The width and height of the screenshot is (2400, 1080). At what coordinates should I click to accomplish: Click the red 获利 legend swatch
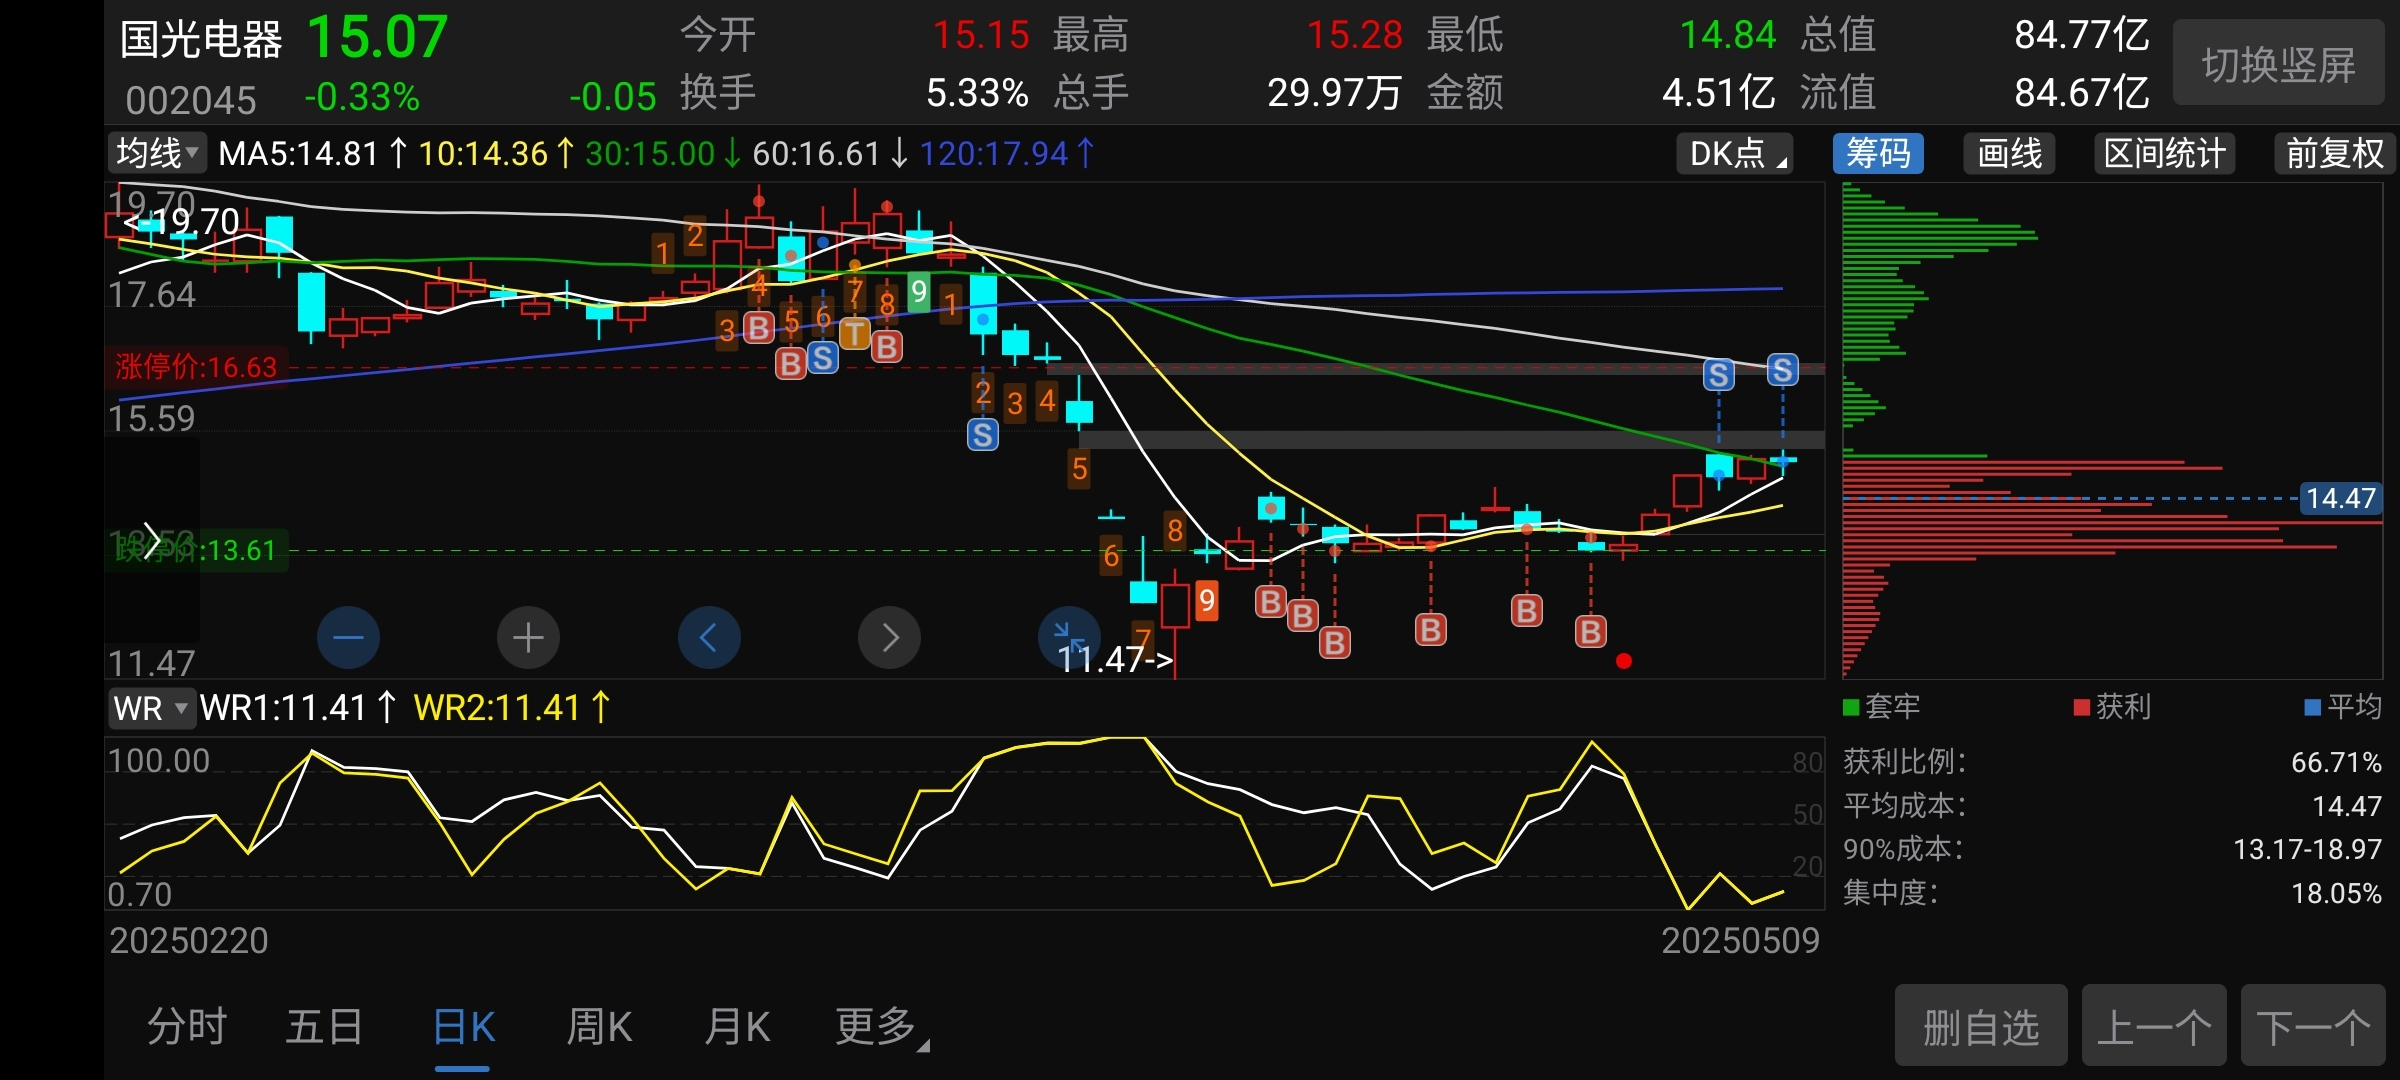(2082, 707)
